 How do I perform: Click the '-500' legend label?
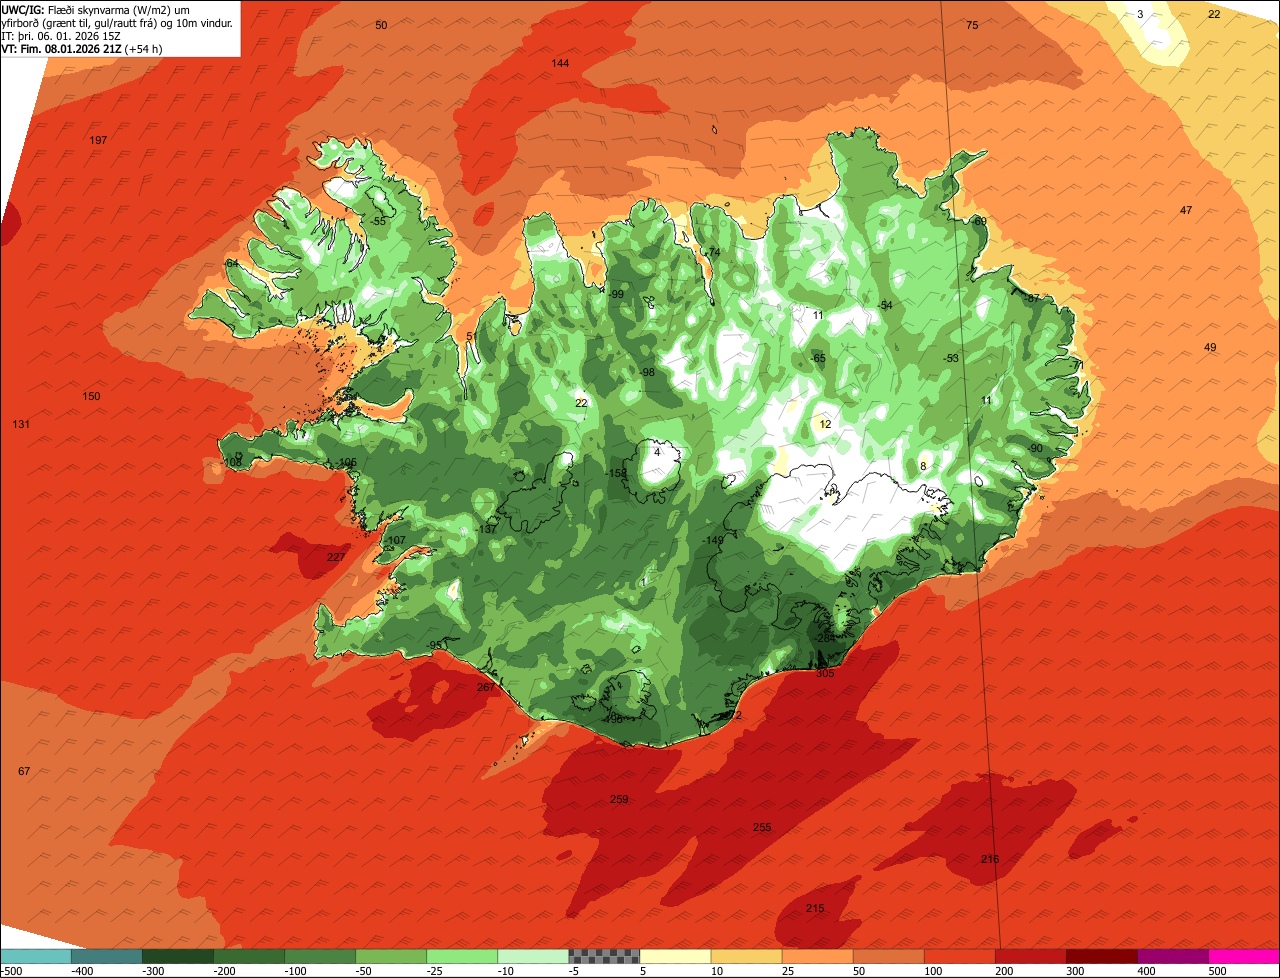pyautogui.click(x=11, y=971)
